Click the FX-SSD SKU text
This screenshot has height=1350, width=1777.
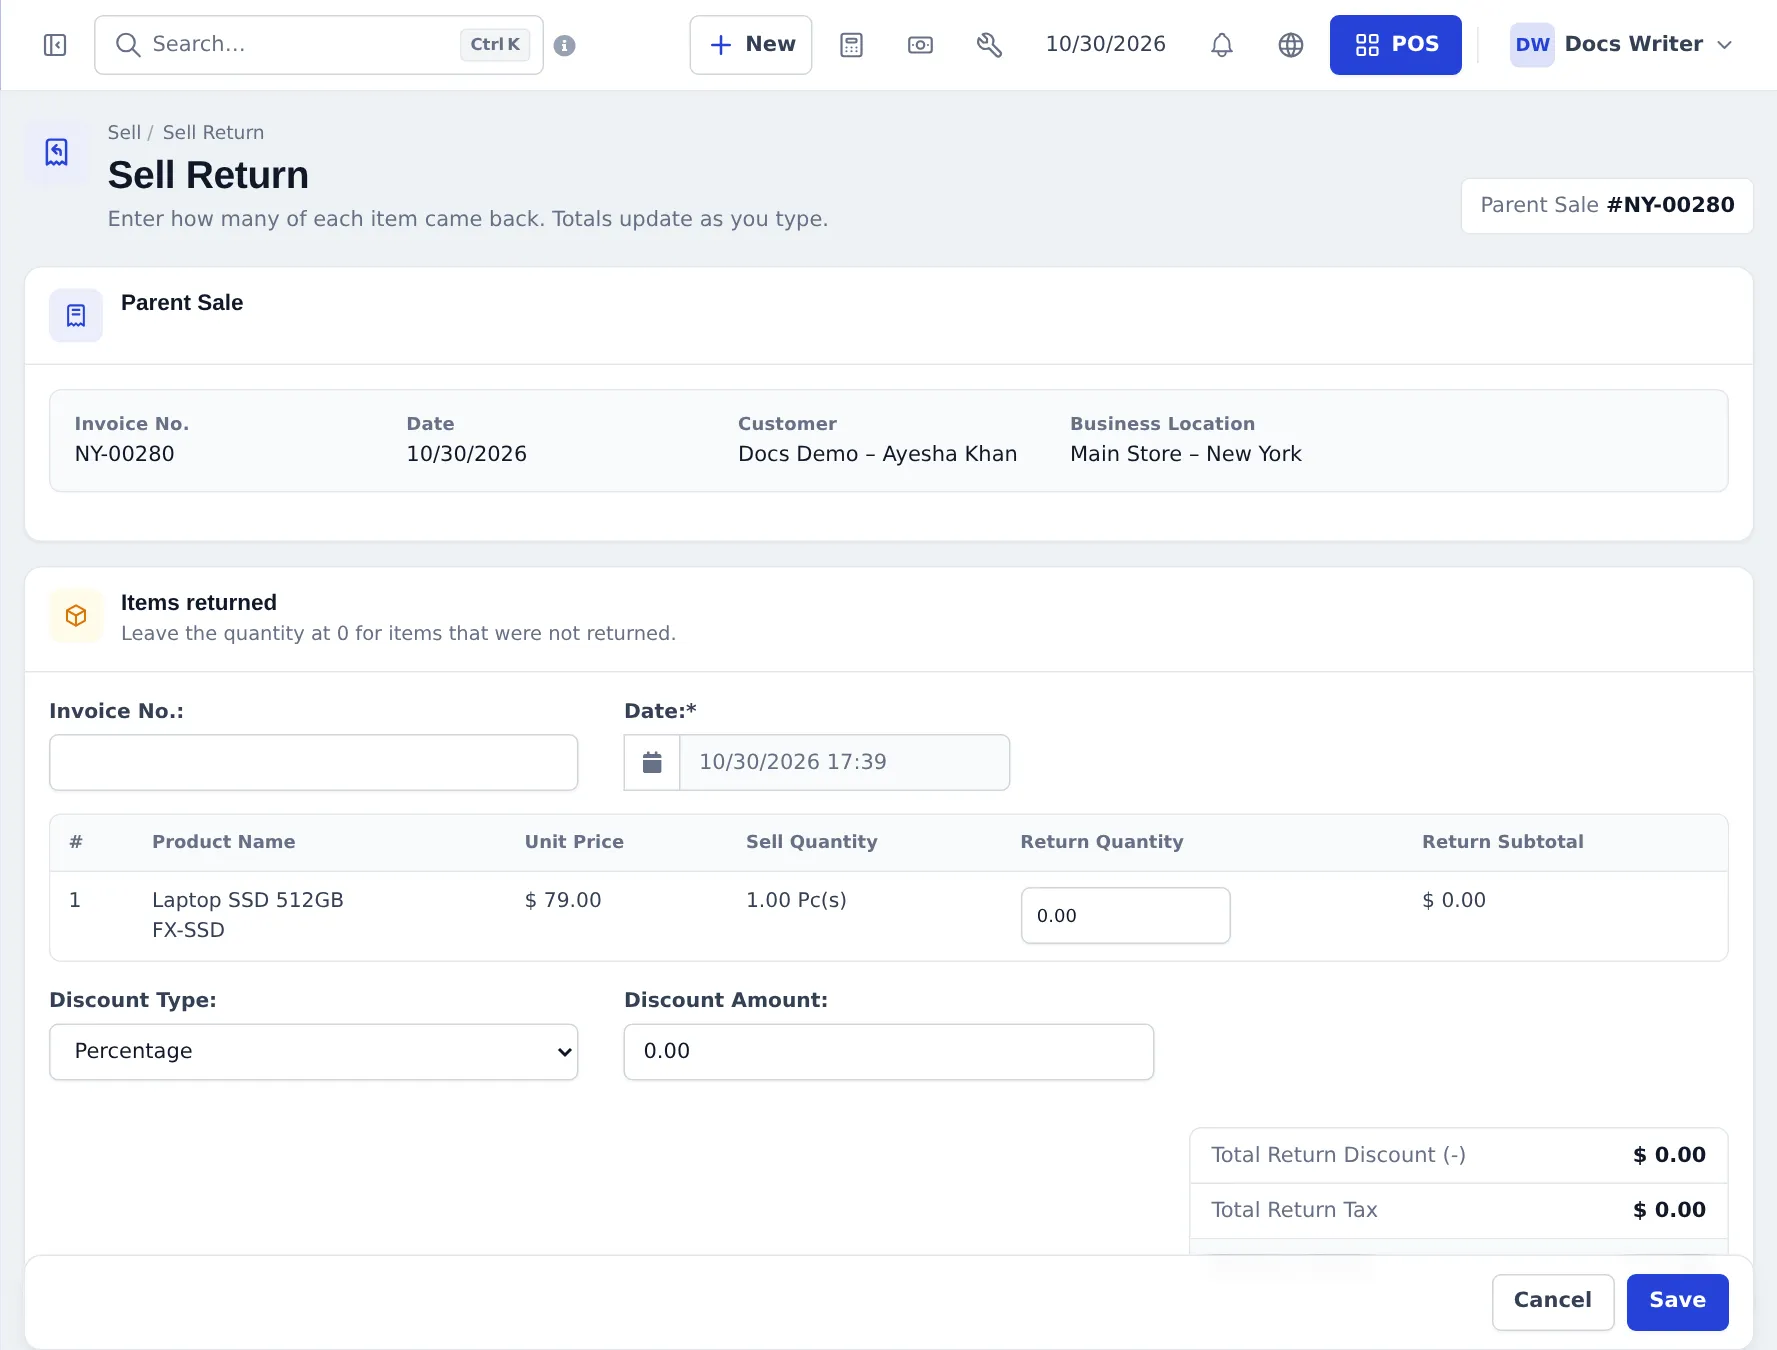click(188, 931)
